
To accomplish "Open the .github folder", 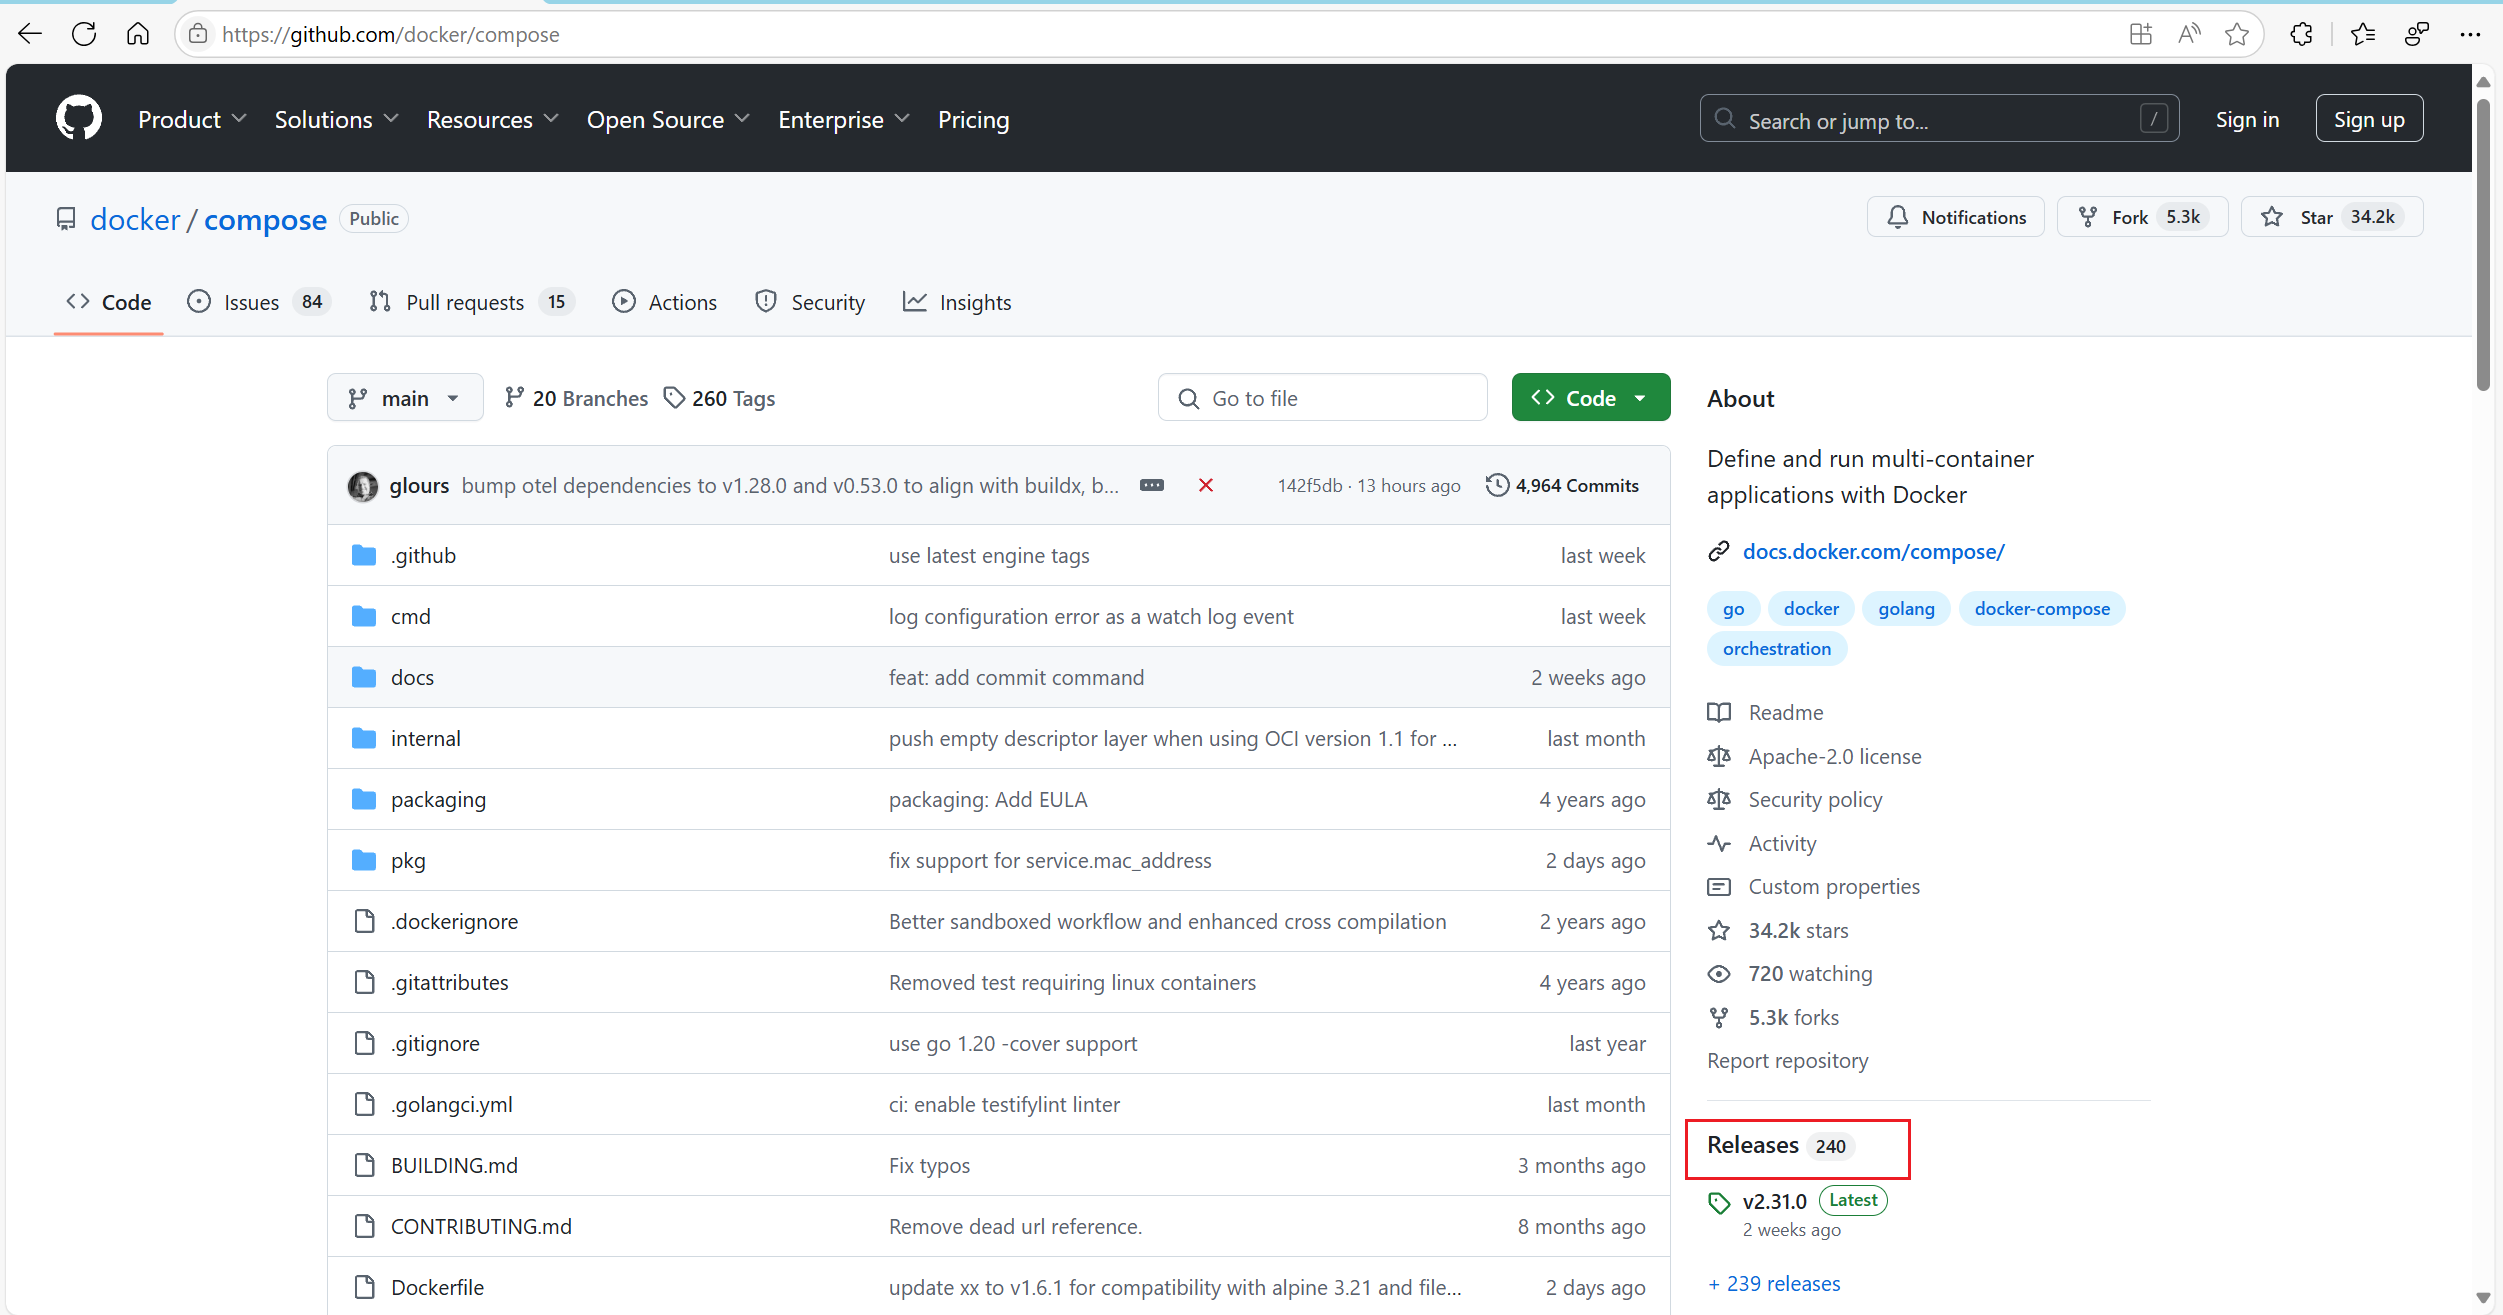I will [x=424, y=556].
